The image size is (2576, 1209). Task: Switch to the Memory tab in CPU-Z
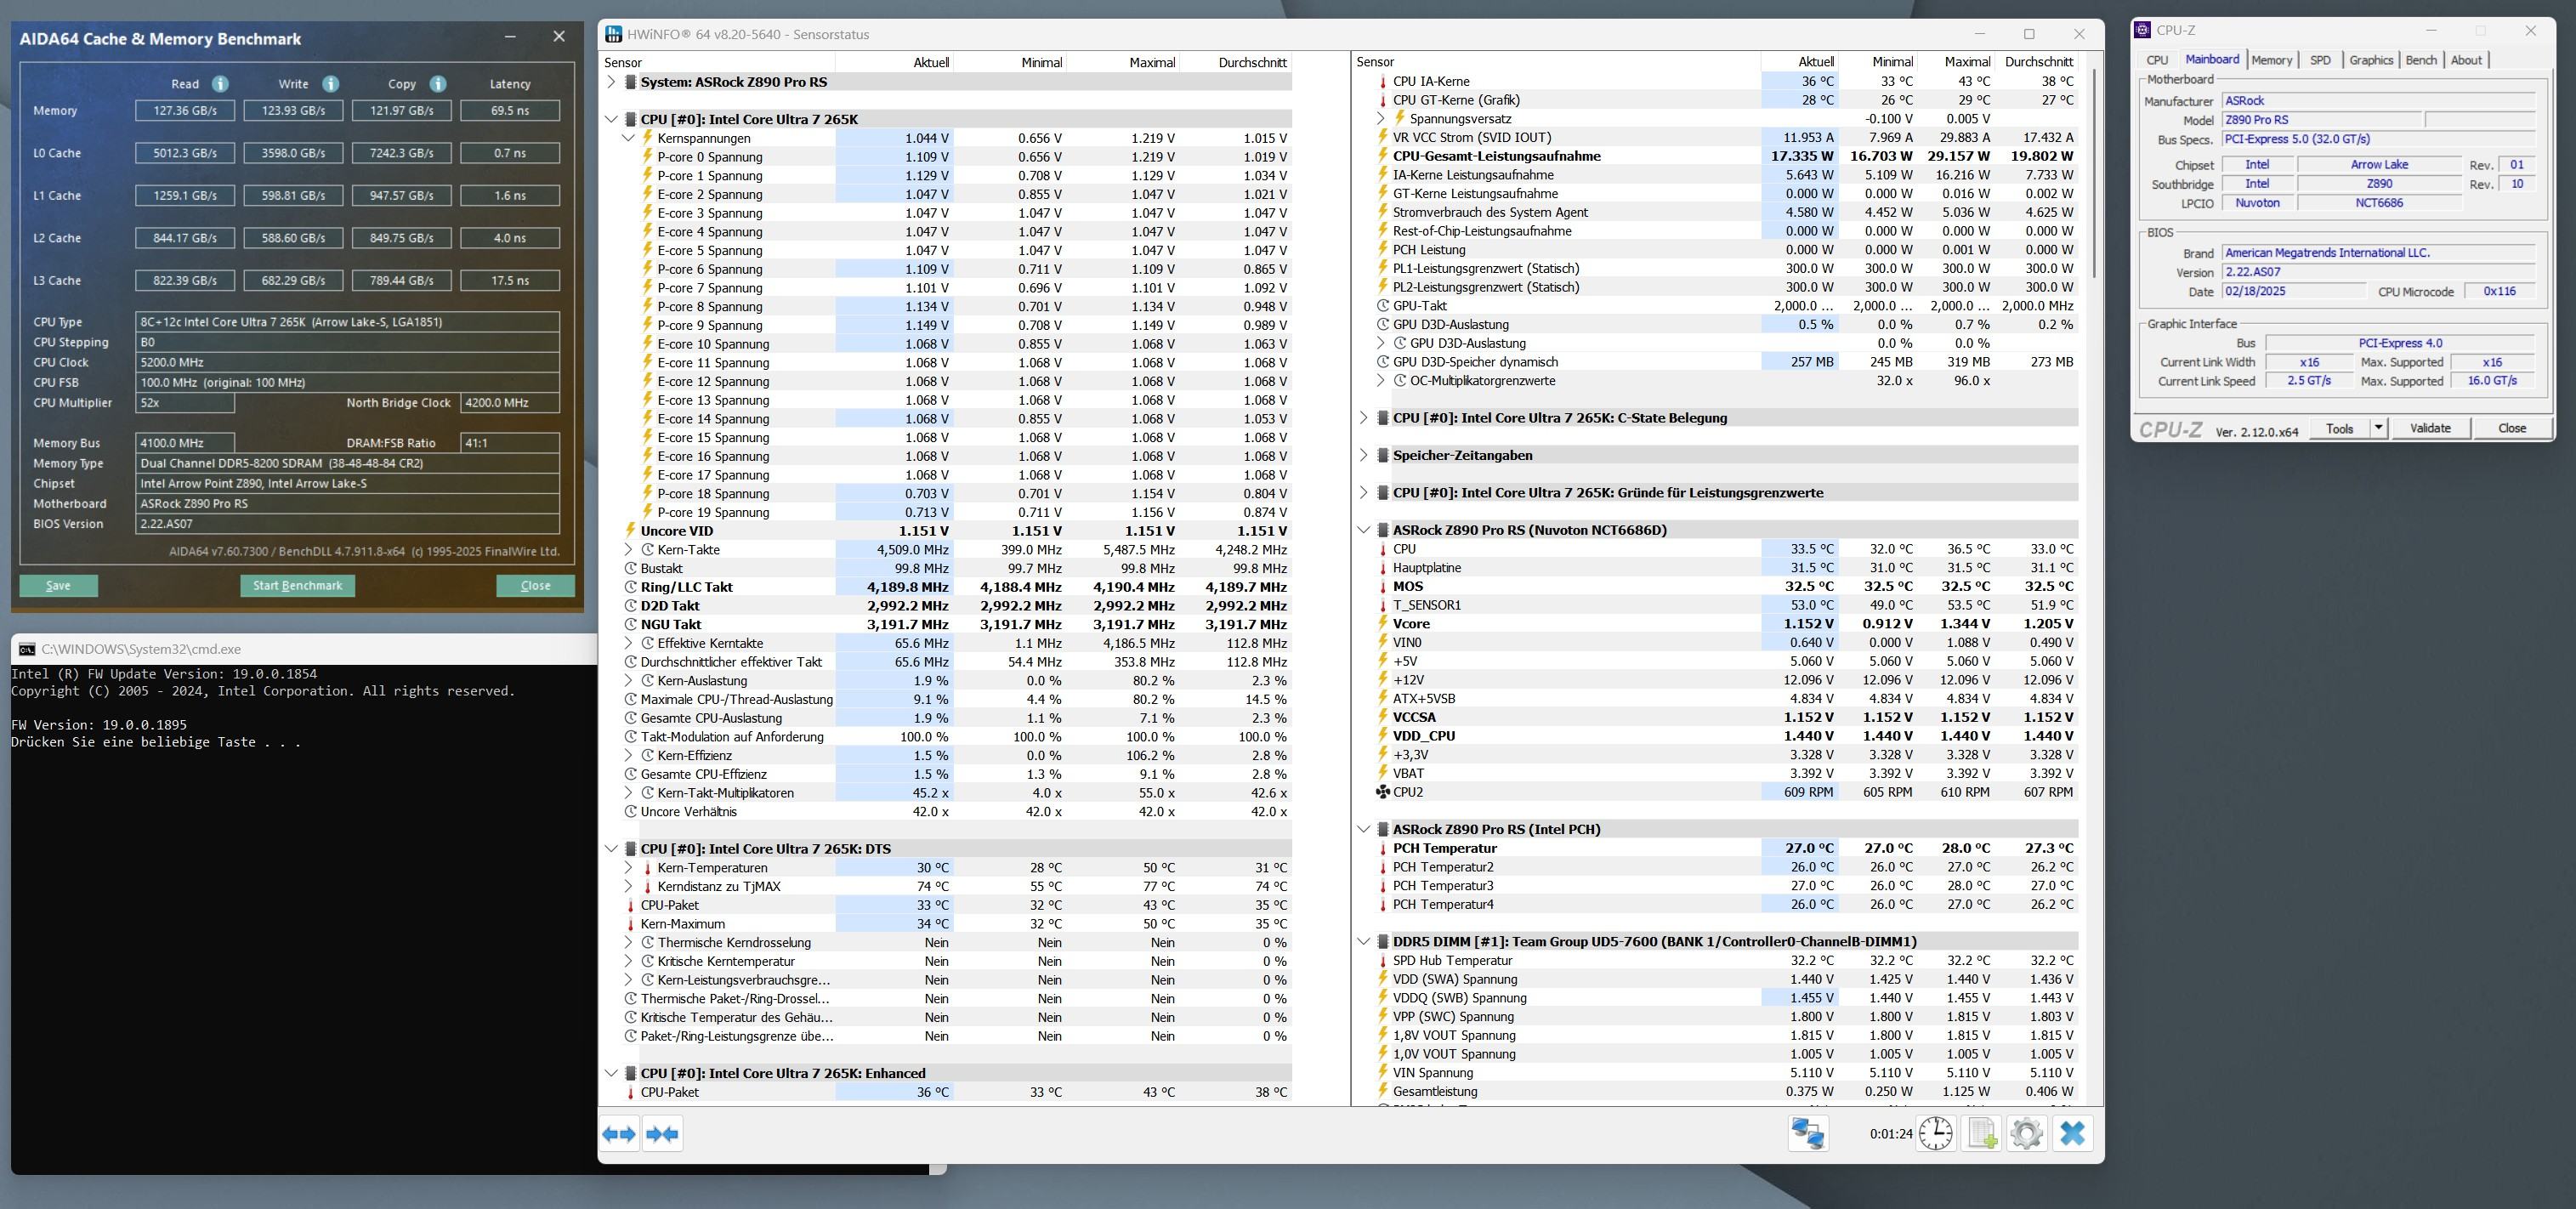pos(2271,60)
